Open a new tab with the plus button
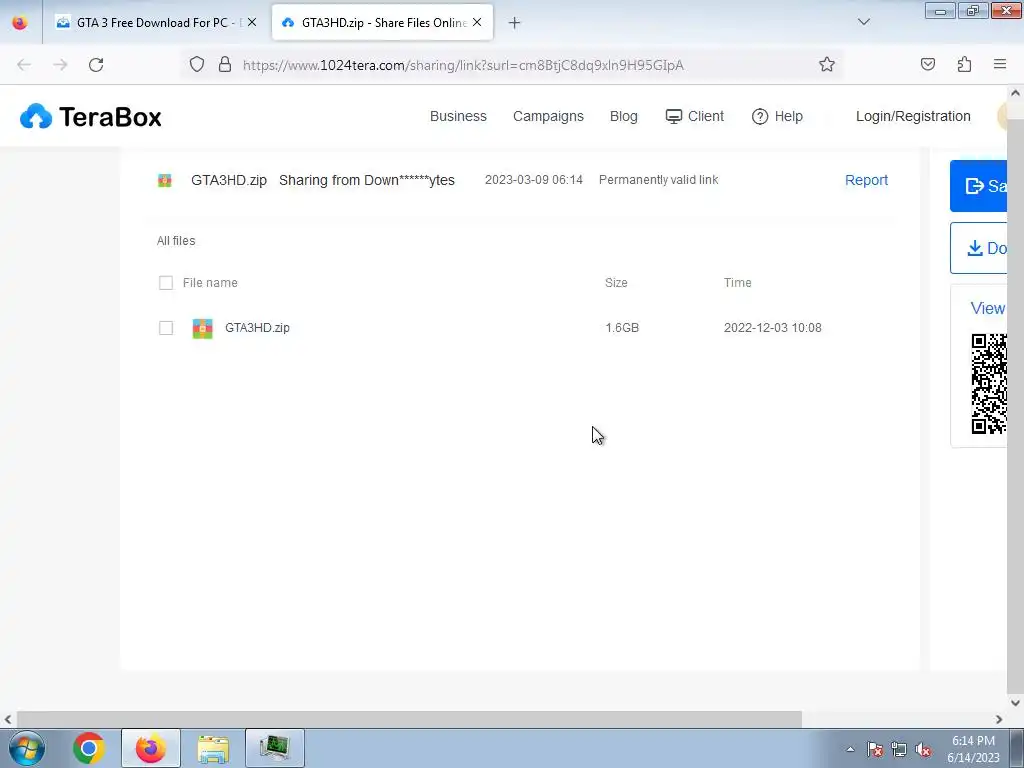1024x768 pixels. (x=515, y=23)
